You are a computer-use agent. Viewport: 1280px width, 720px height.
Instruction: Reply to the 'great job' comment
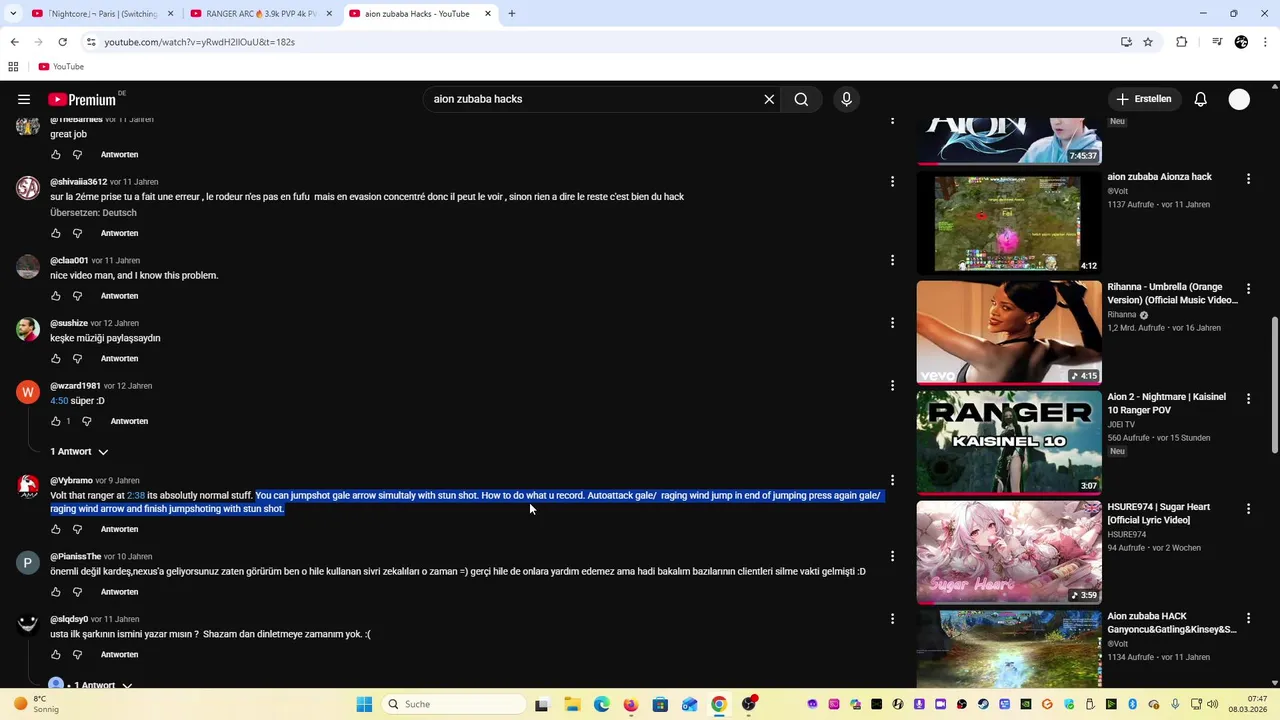(119, 155)
